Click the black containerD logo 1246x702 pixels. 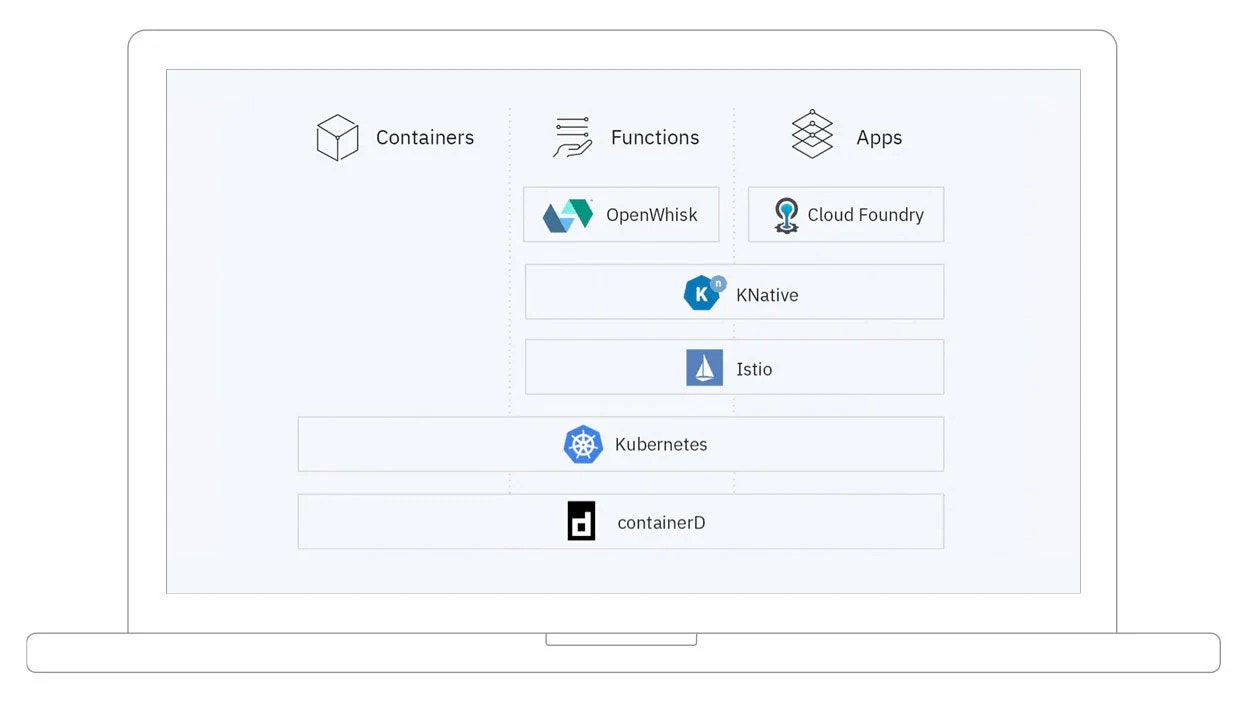(581, 521)
